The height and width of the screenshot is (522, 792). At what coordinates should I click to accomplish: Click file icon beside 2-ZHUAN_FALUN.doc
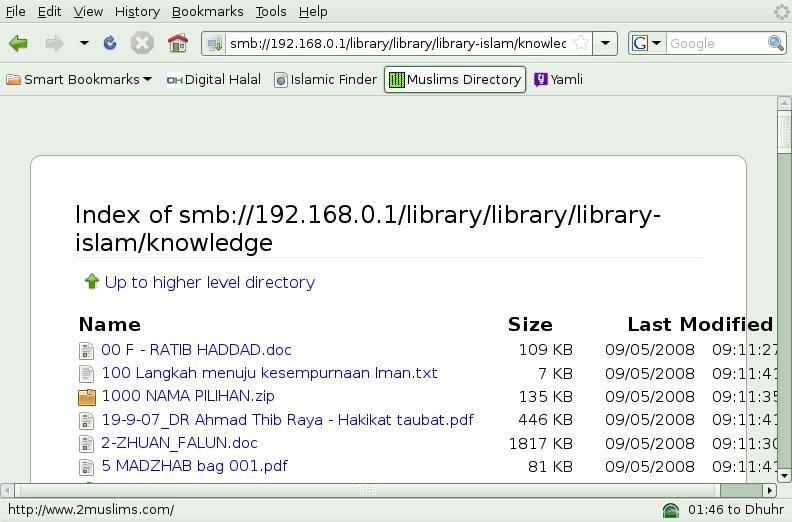(87, 444)
